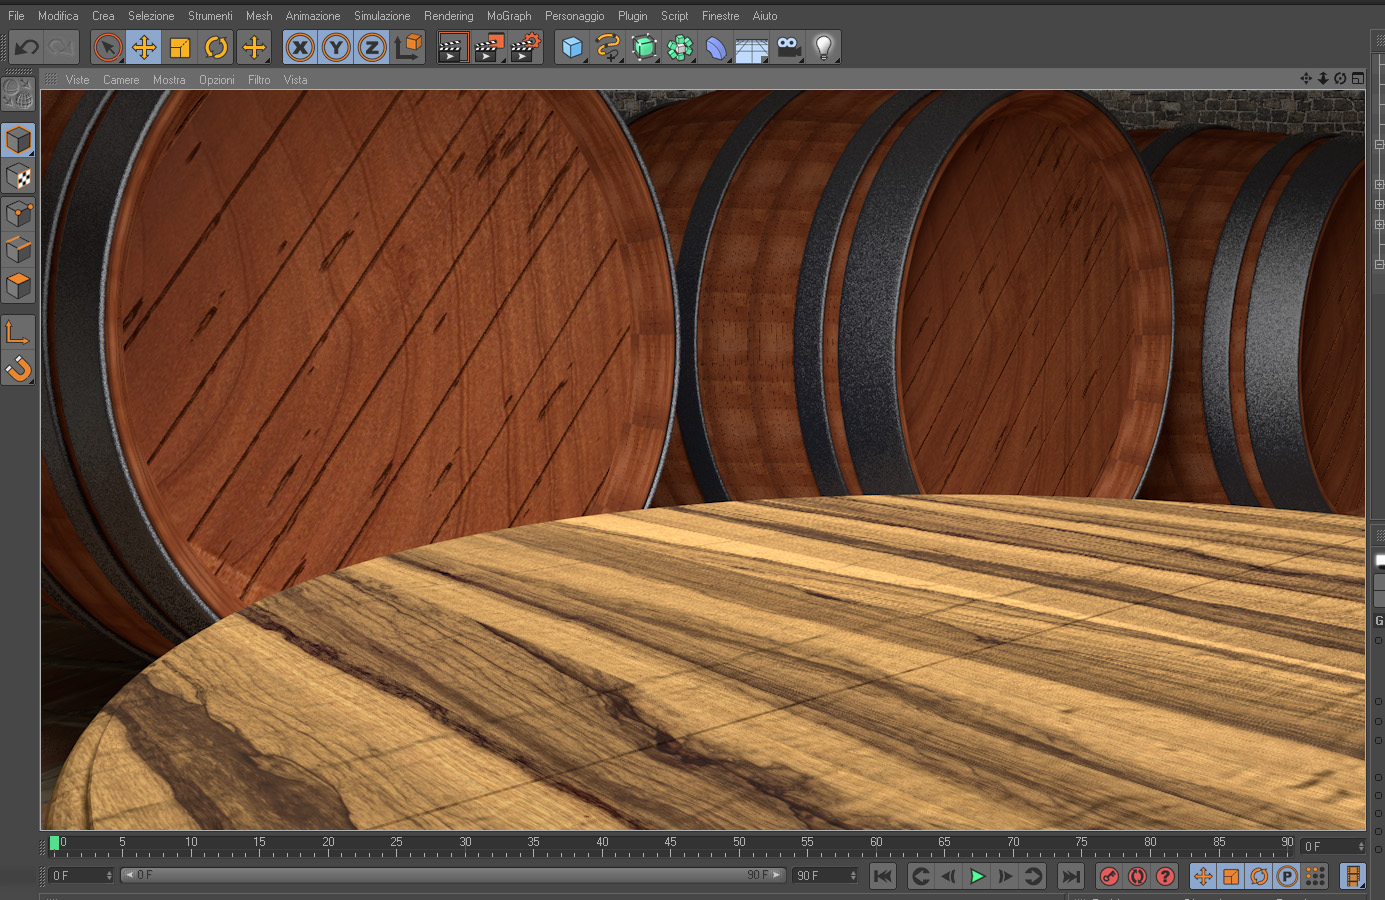Image resolution: width=1385 pixels, height=900 pixels.
Task: Add a Light object with bulb icon
Action: tap(823, 47)
